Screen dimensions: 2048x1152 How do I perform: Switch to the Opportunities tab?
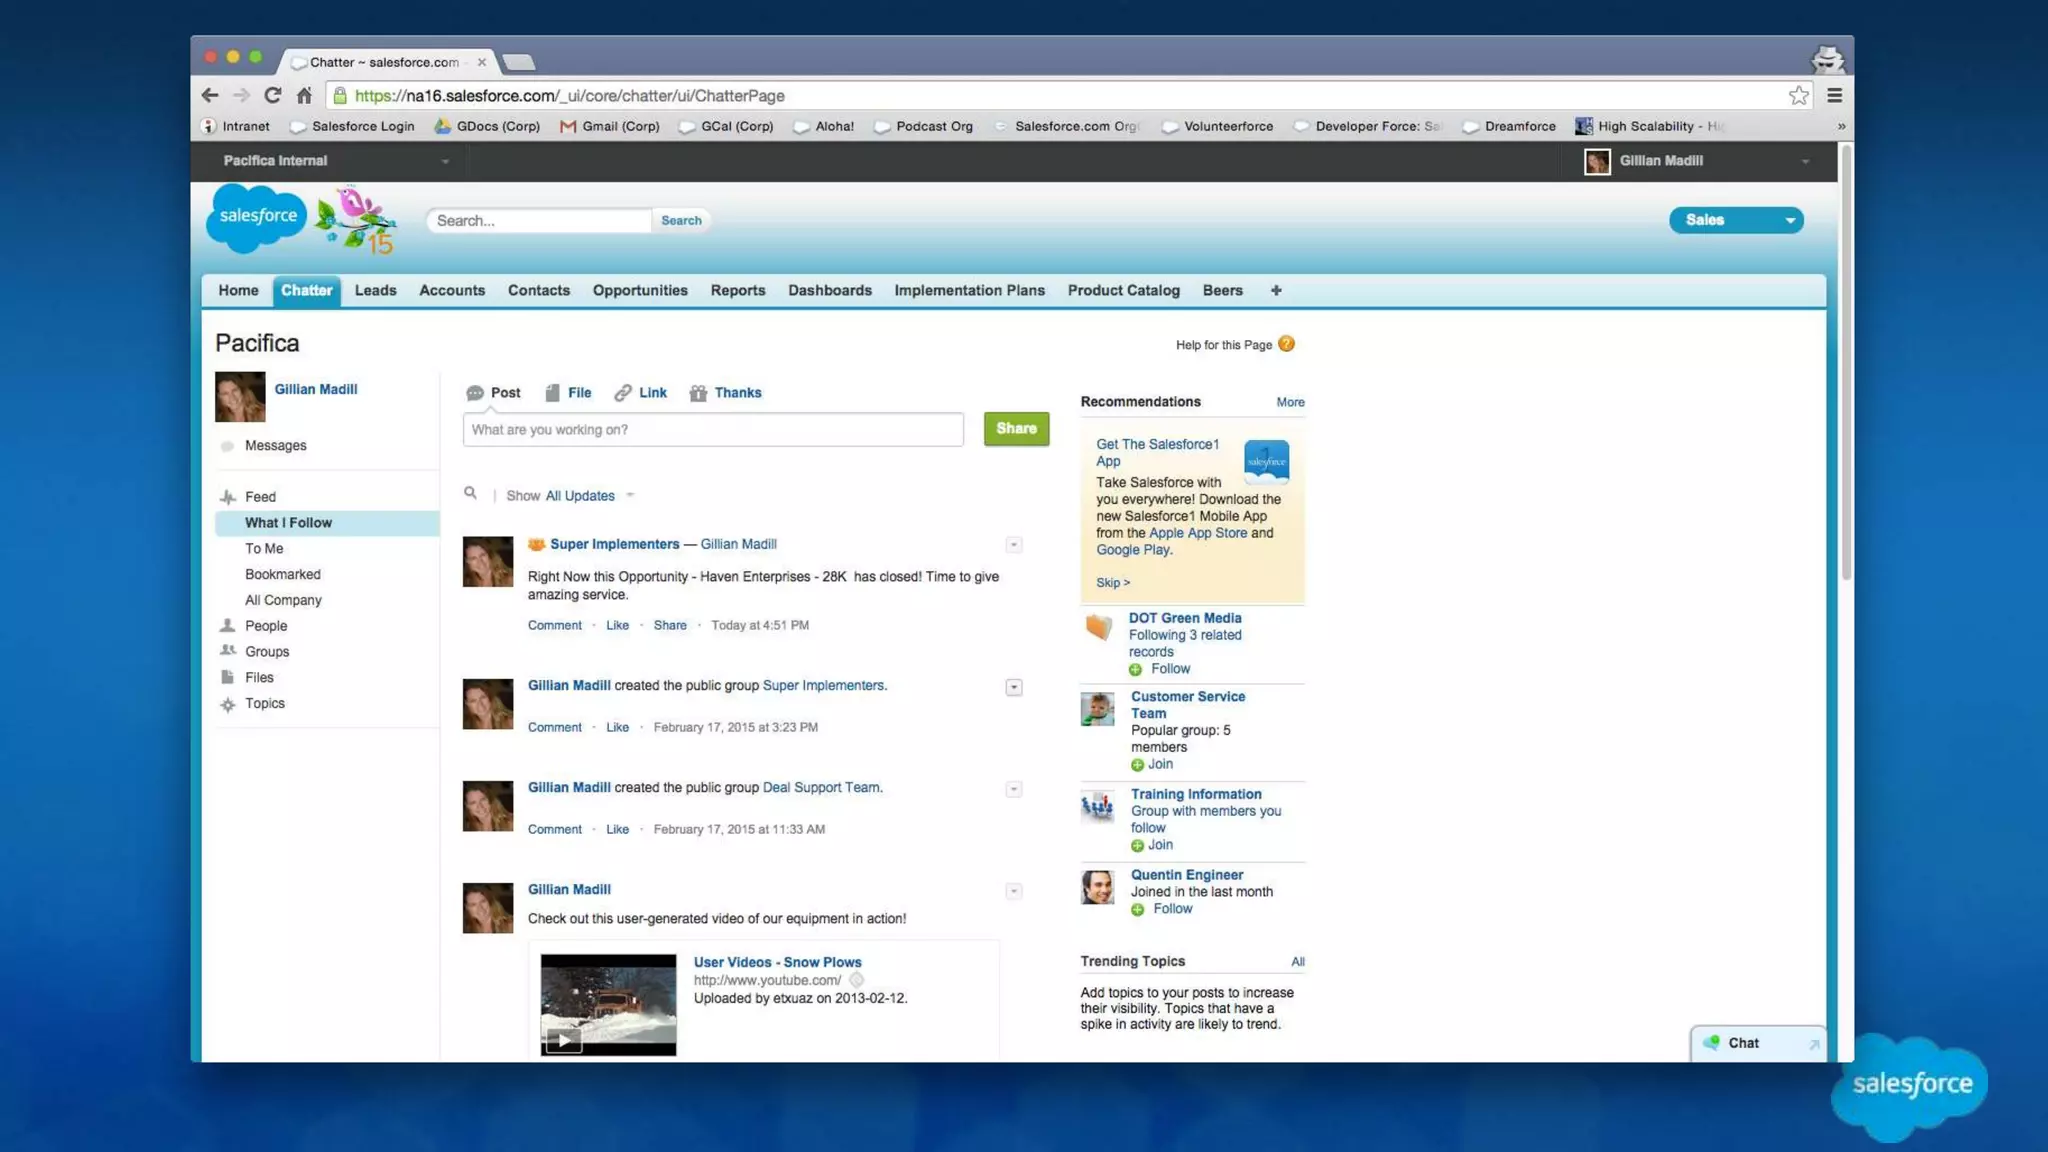639,290
